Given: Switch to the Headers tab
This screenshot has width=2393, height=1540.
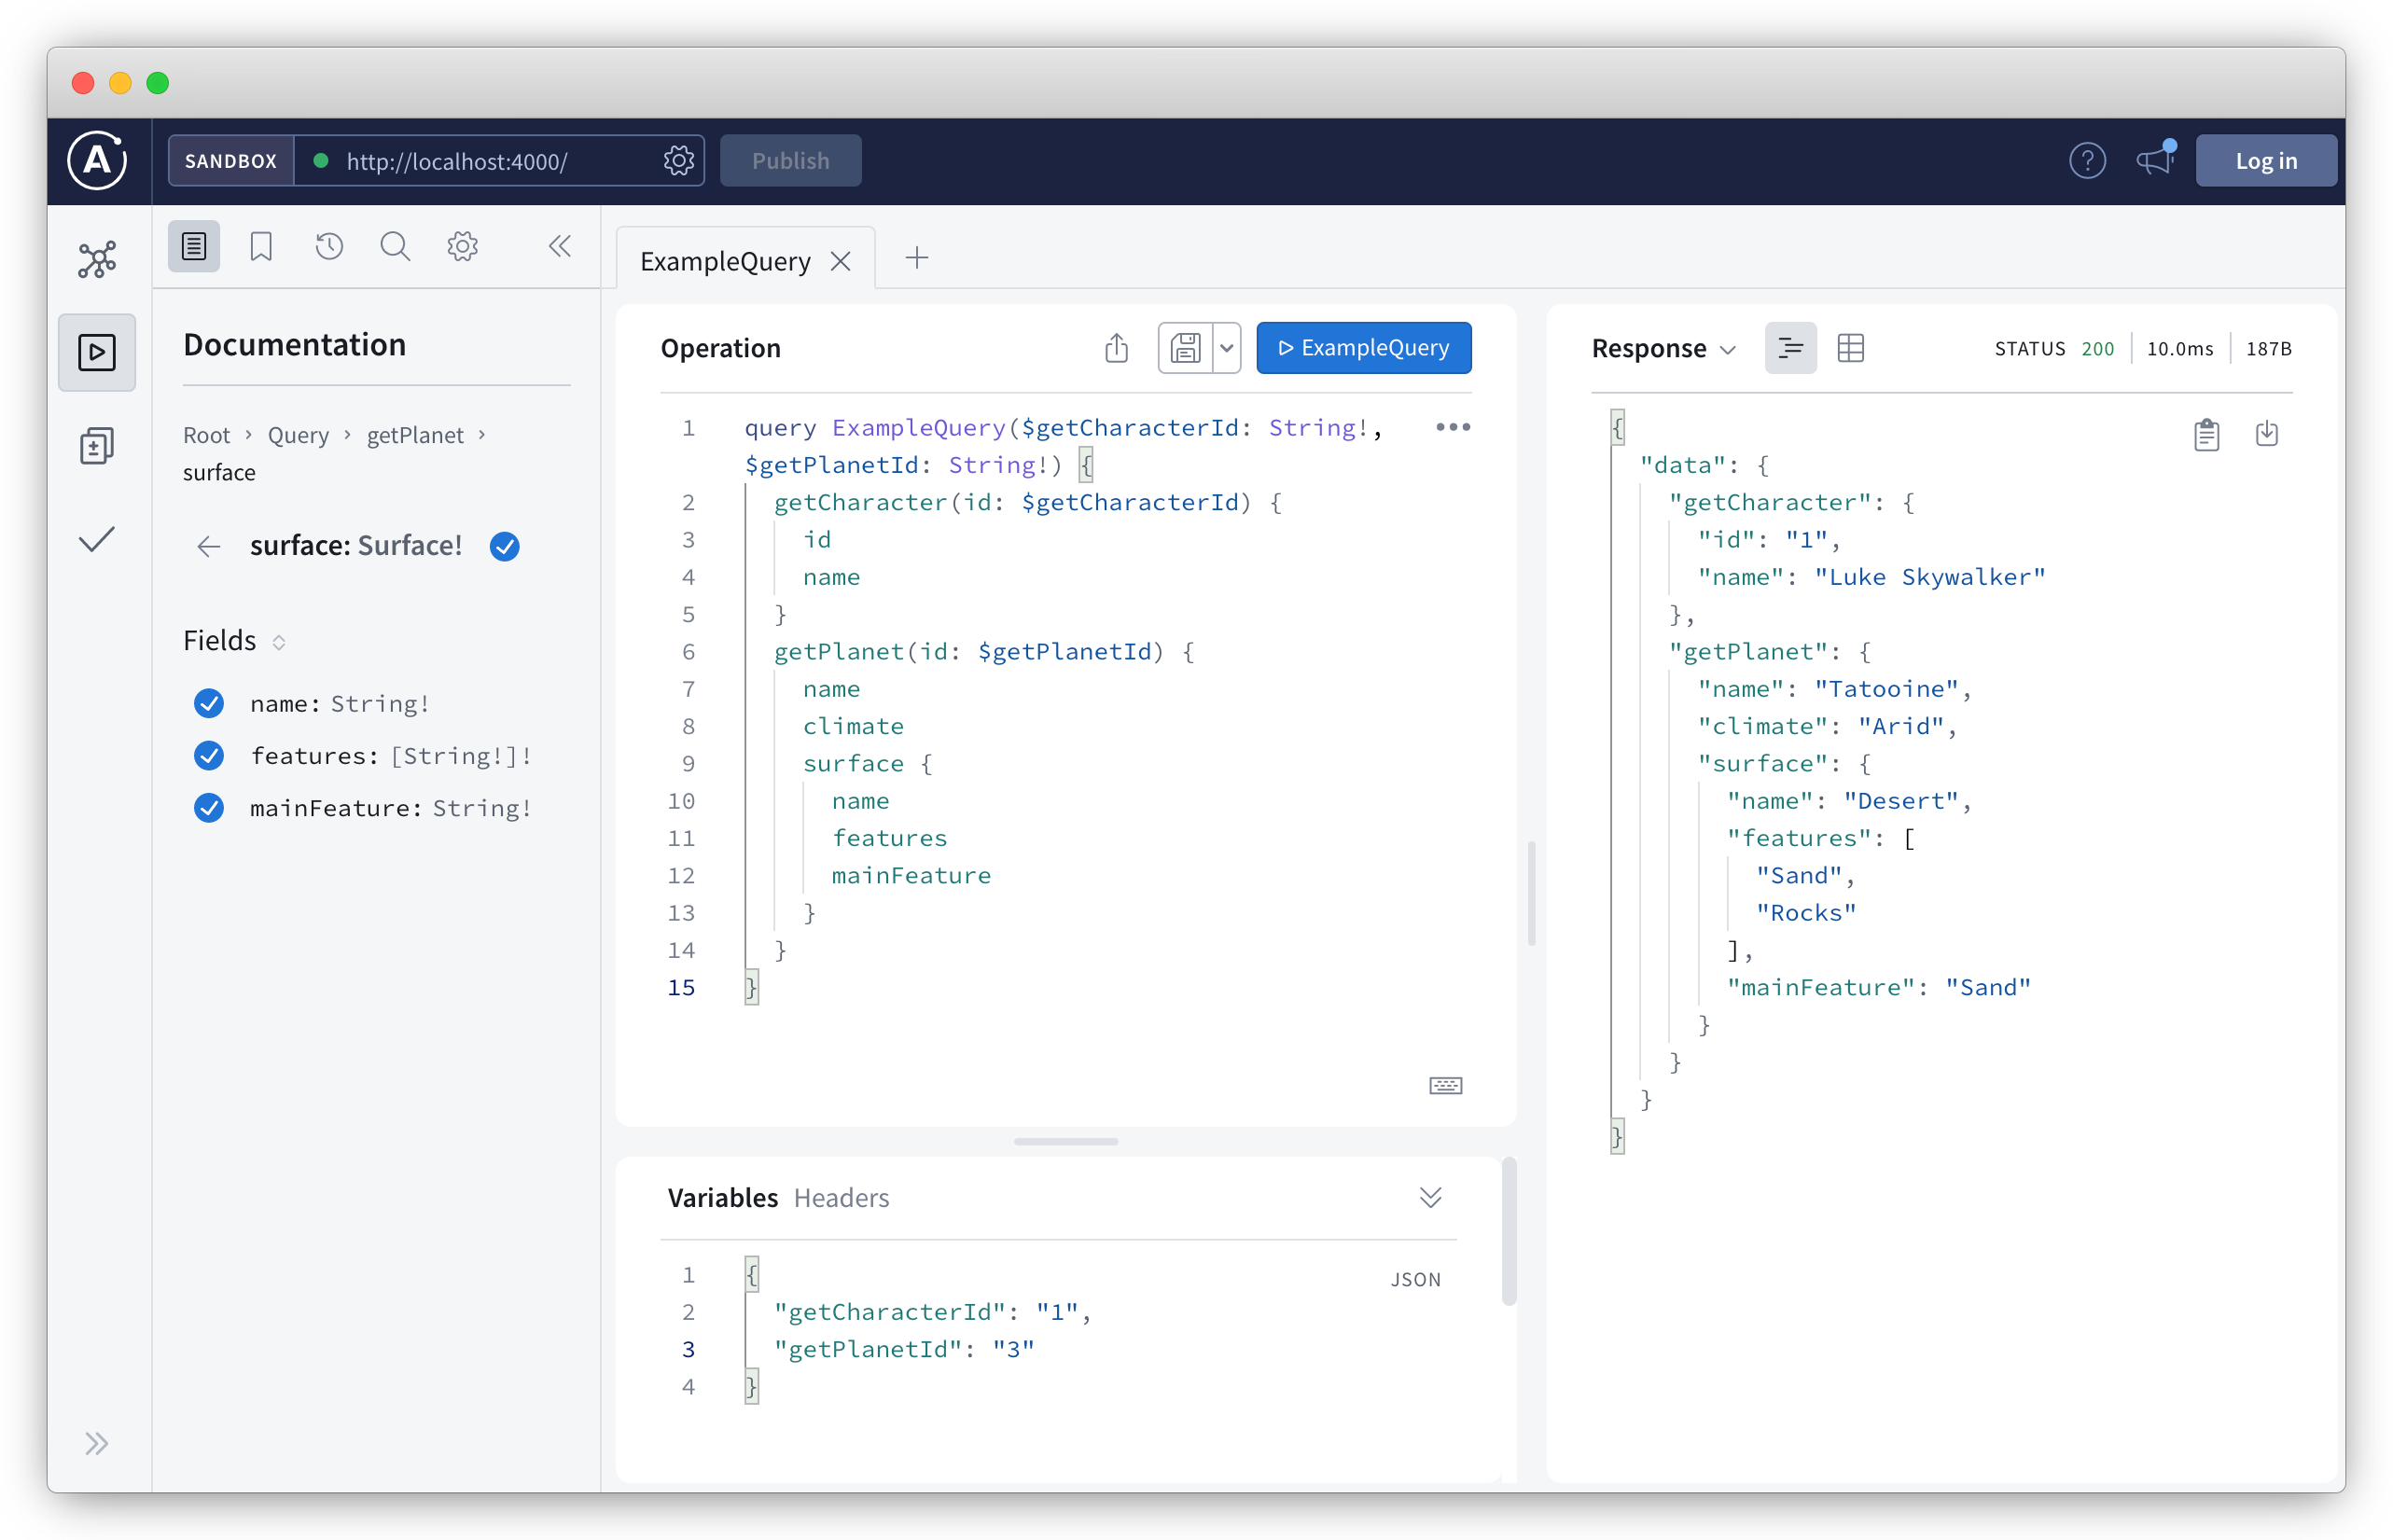Looking at the screenshot, I should pyautogui.click(x=841, y=1198).
